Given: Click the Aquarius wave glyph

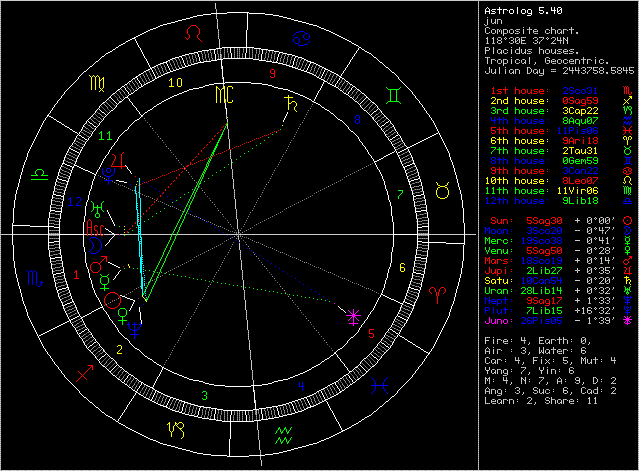Looking at the screenshot, I should tap(283, 435).
